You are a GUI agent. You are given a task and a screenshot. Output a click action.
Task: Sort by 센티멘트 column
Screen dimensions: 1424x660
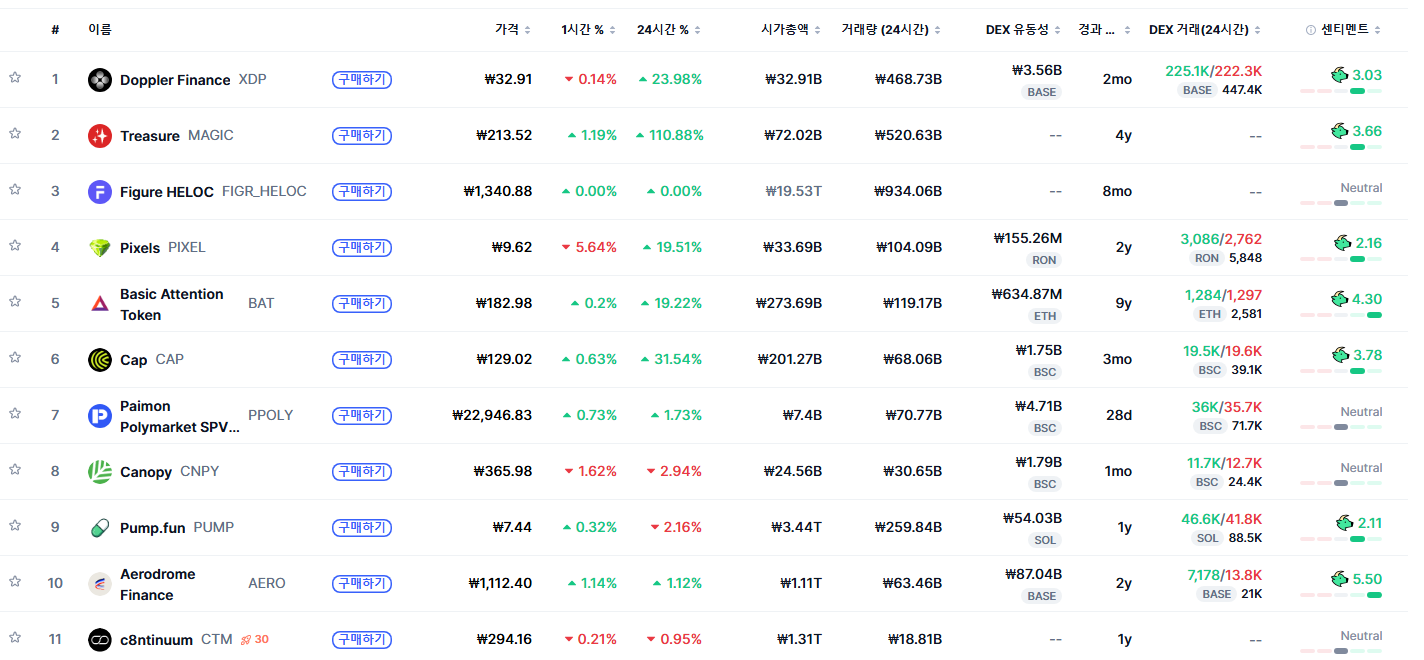tap(1351, 30)
